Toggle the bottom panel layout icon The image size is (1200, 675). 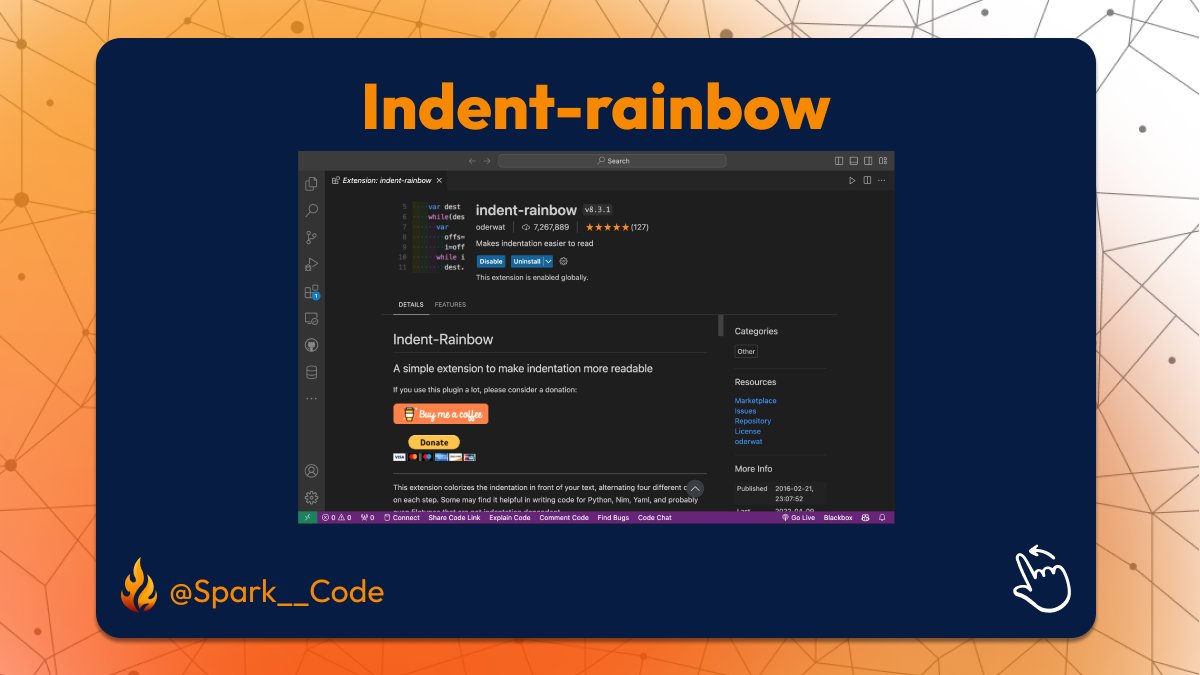(x=854, y=161)
